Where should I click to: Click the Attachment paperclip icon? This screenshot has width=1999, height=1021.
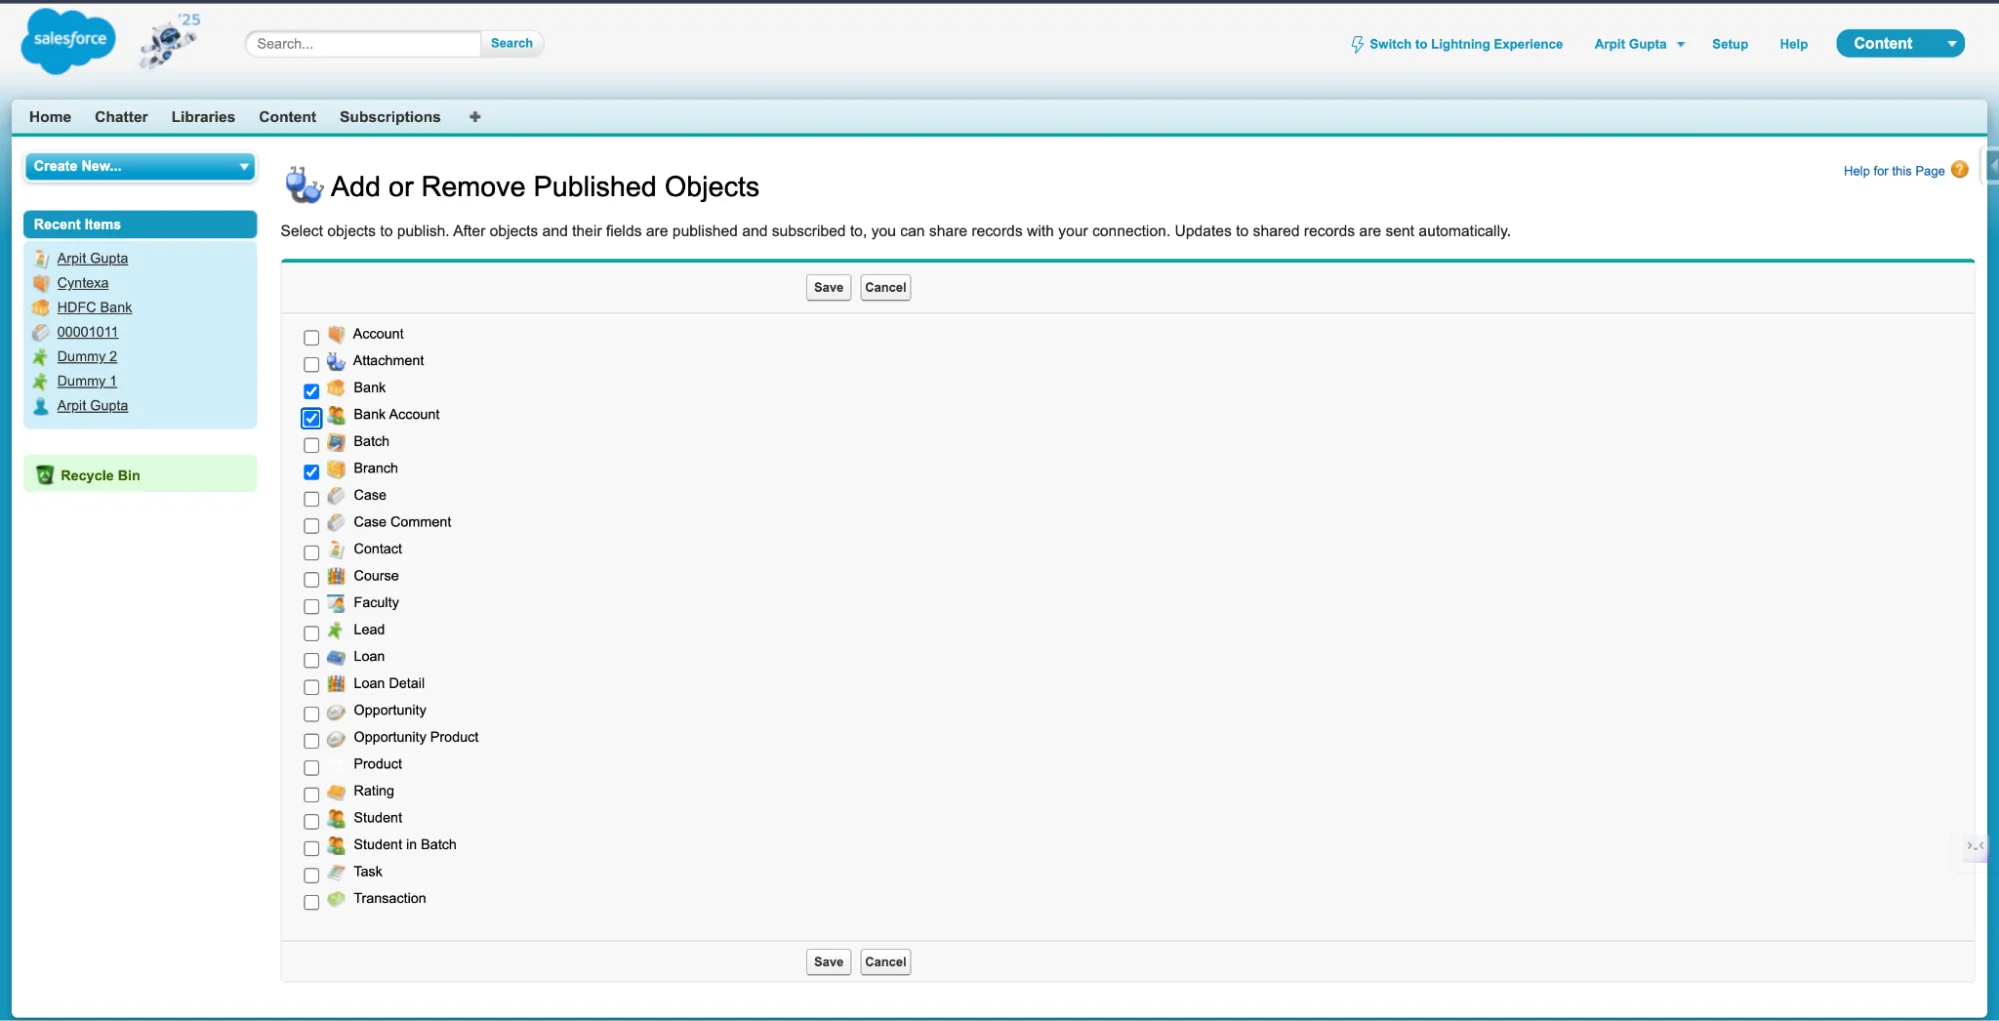coord(335,361)
